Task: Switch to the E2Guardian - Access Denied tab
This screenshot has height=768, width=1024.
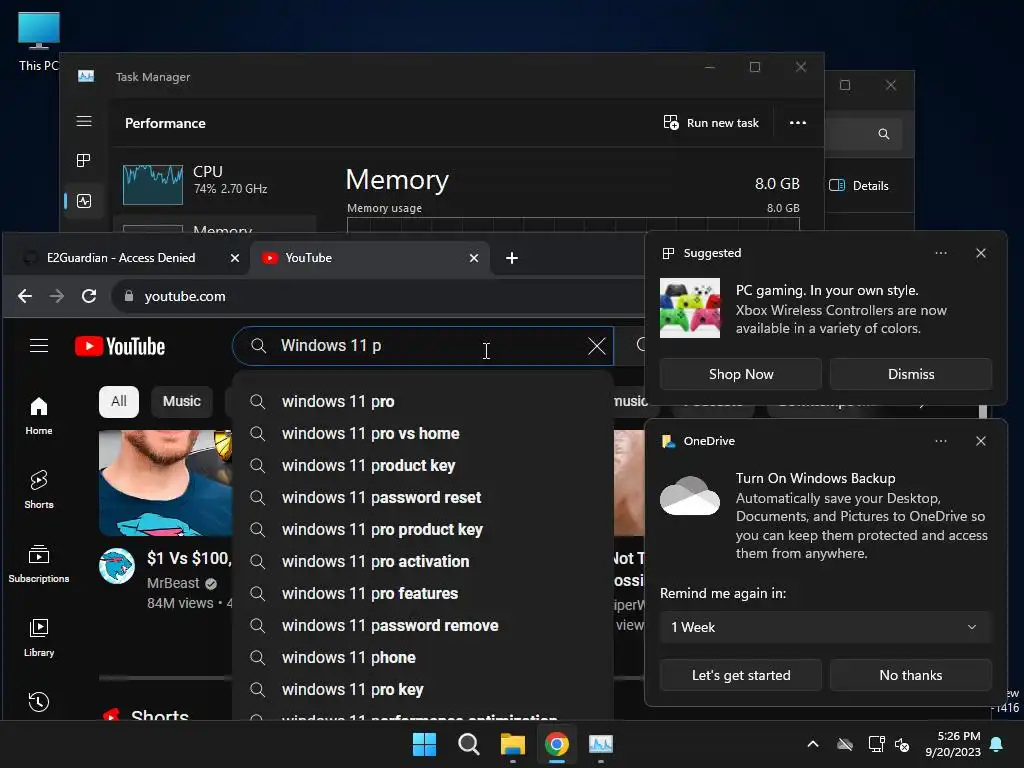Action: pos(121,258)
